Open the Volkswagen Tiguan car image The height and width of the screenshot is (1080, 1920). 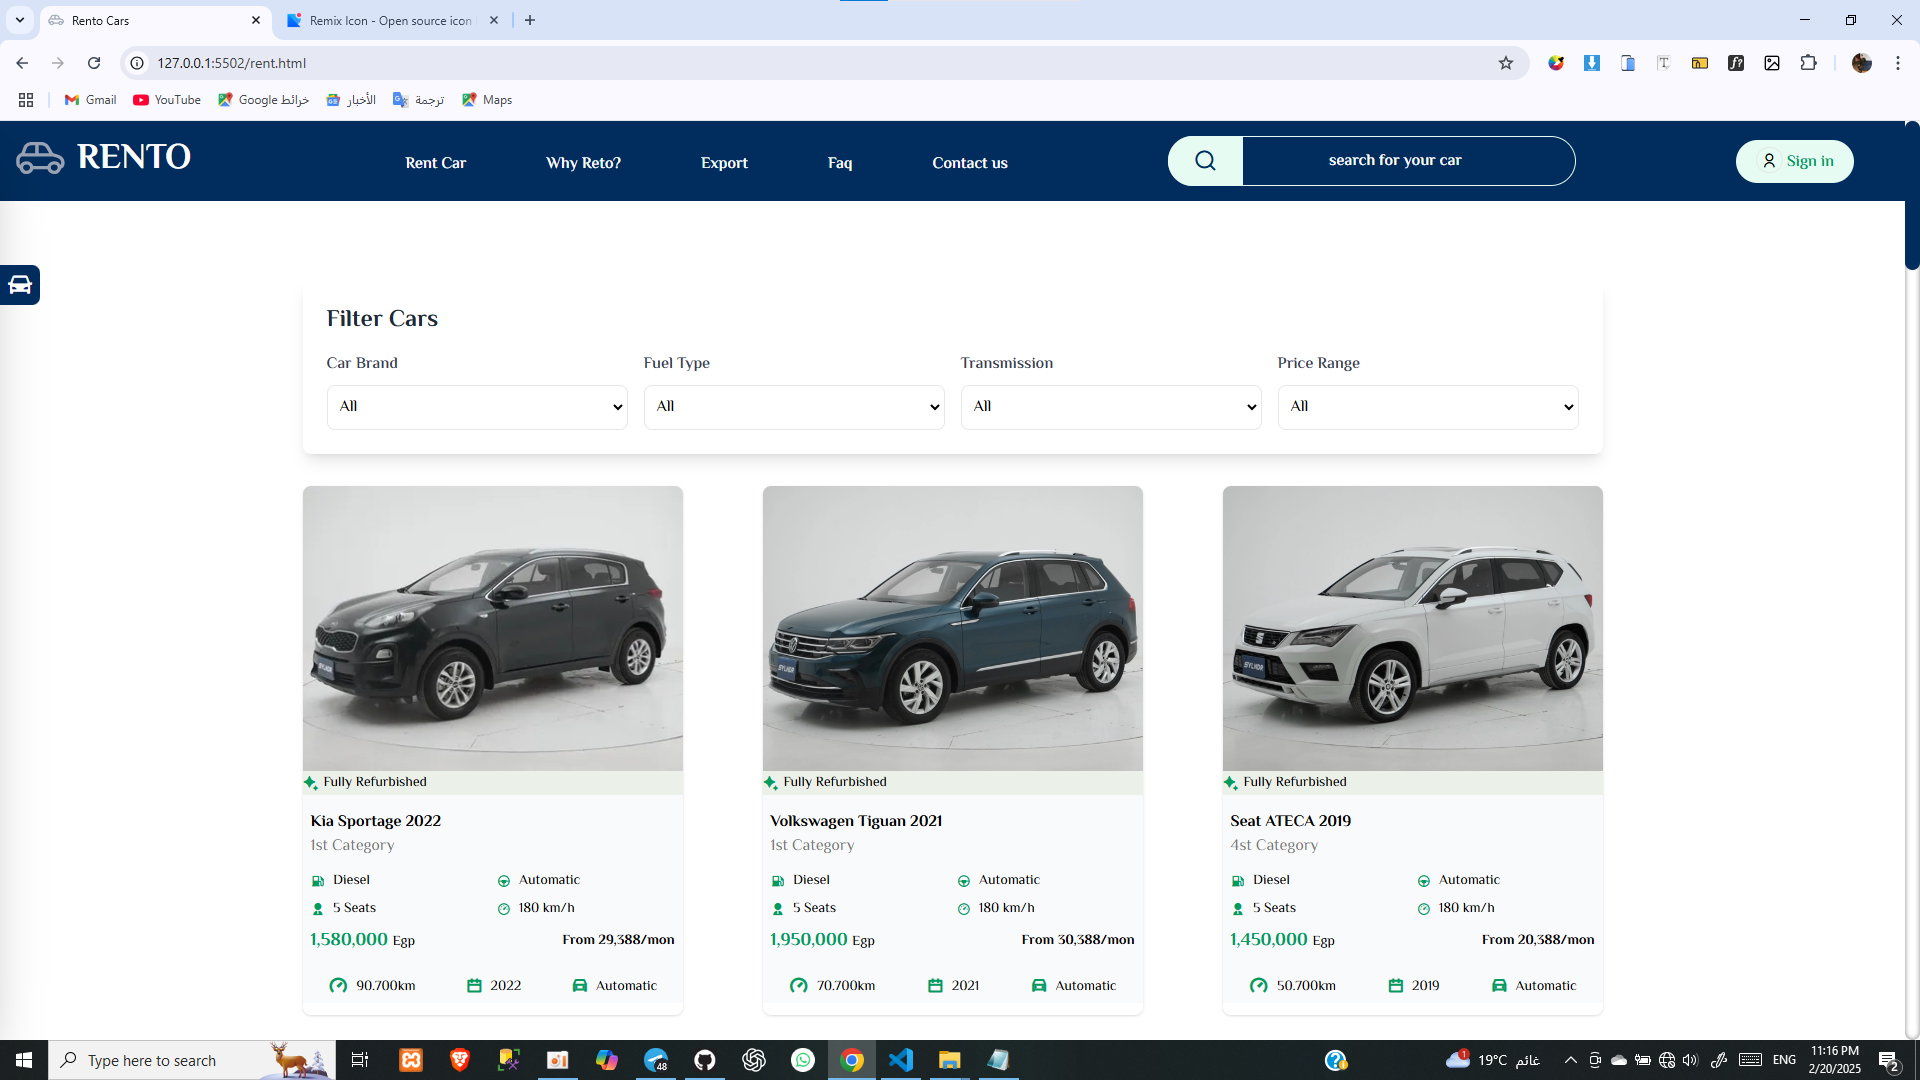[953, 628]
